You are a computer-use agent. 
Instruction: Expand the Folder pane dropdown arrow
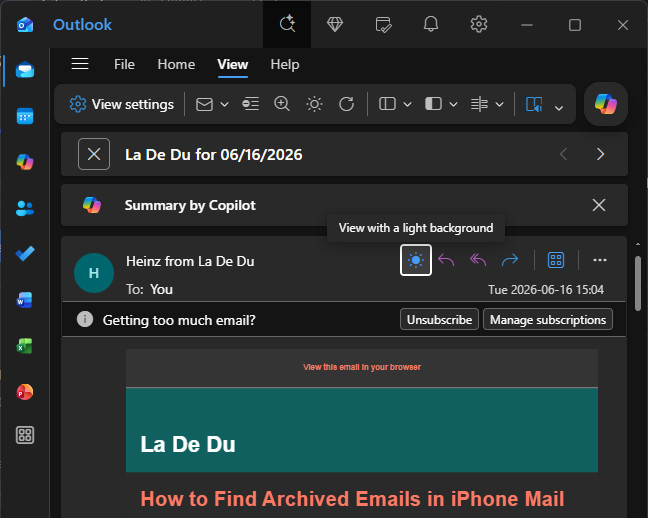[x=407, y=104]
